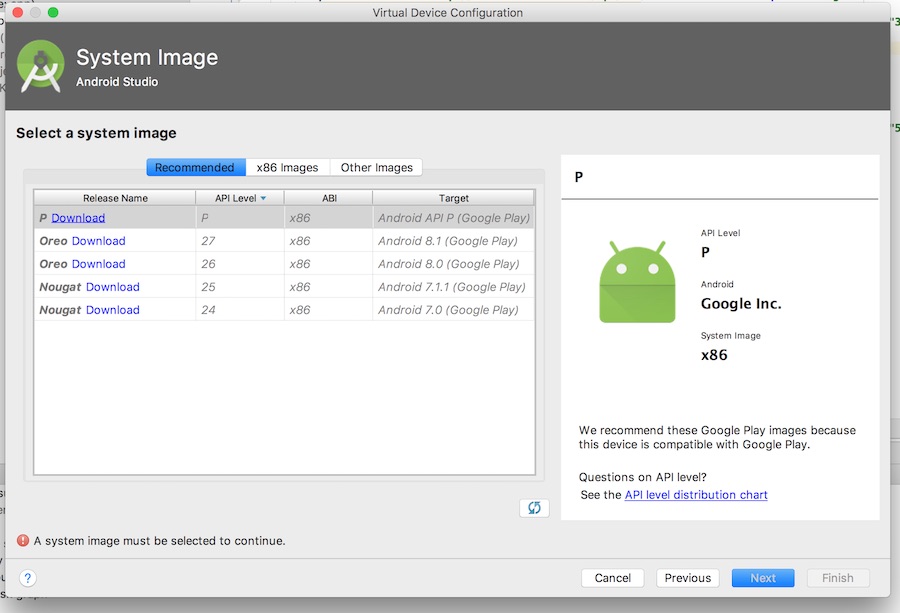Click API level 26 cell
900x613 pixels.
[240, 264]
